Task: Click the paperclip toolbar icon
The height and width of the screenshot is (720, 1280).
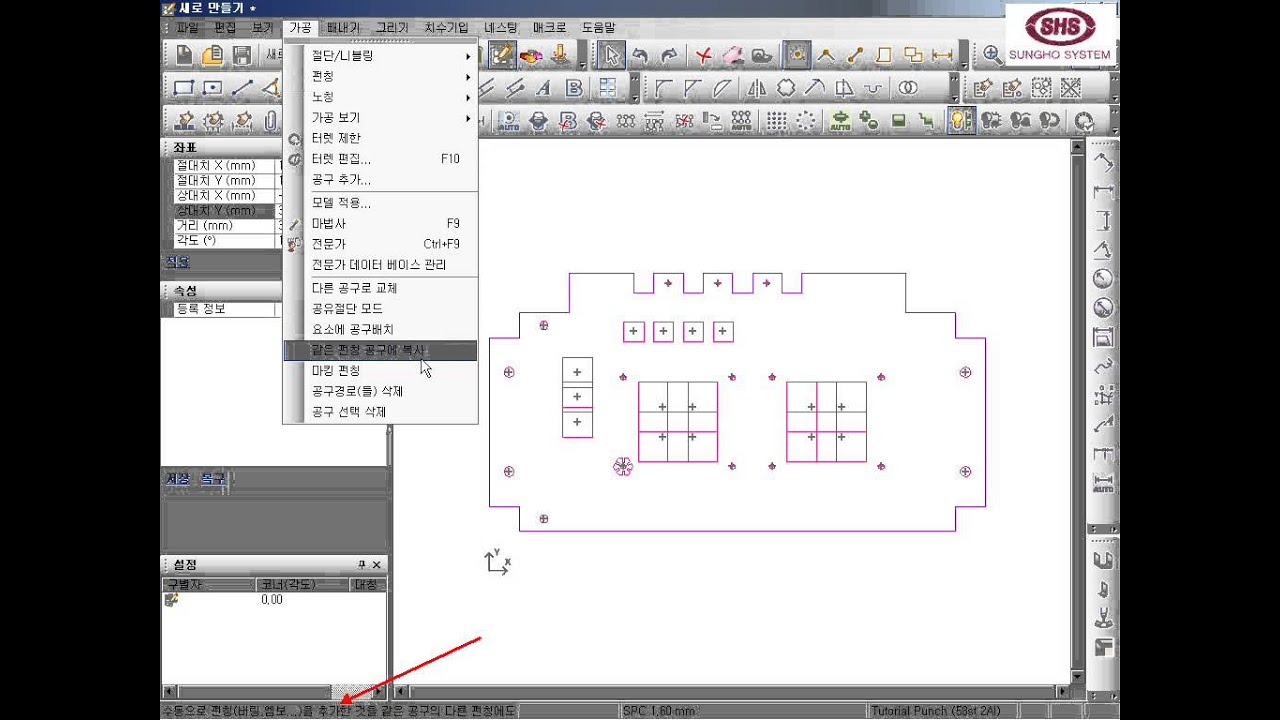Action: [271, 121]
